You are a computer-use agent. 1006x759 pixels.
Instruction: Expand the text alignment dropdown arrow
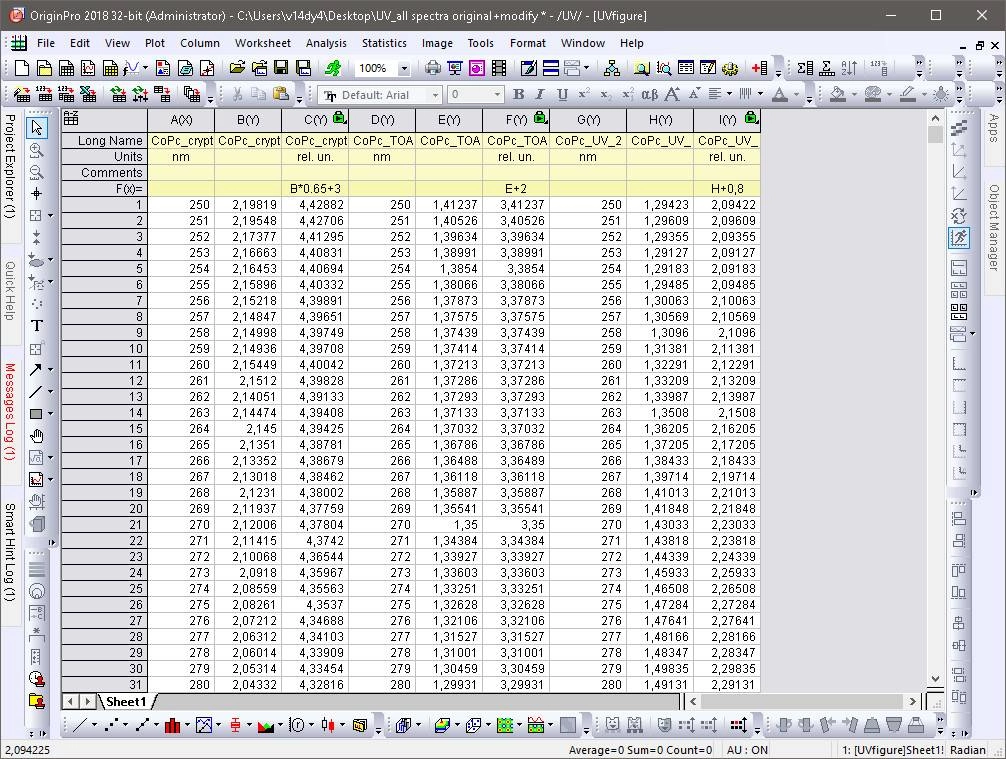tap(729, 95)
